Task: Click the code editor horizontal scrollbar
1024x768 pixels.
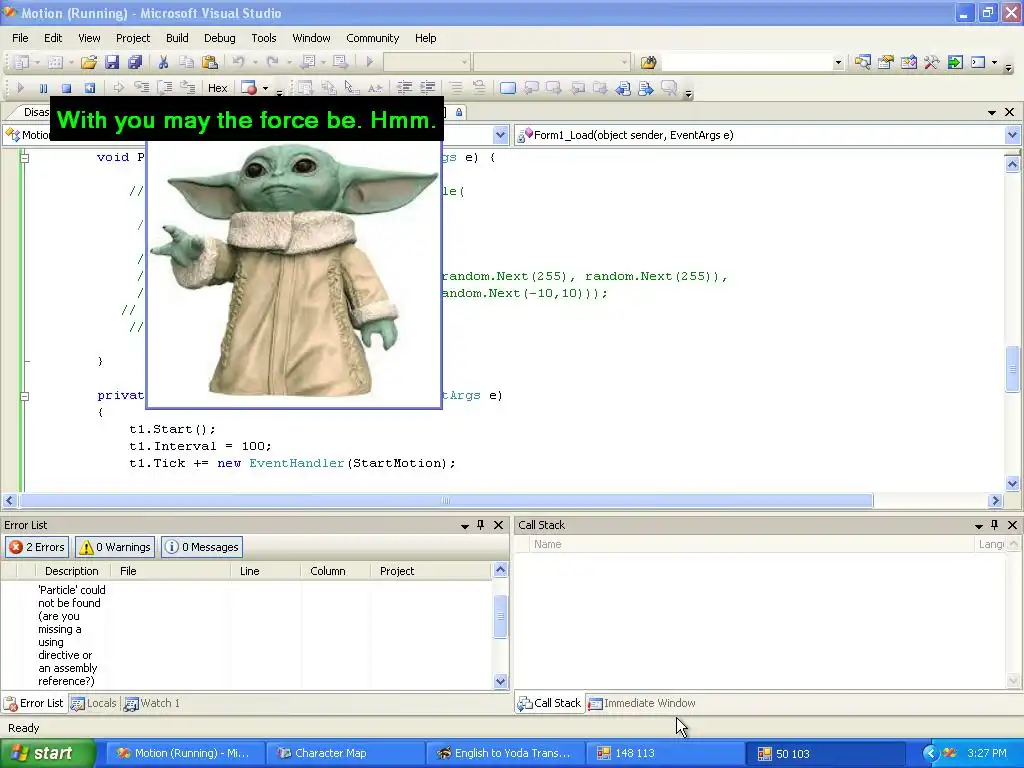Action: coord(446,501)
